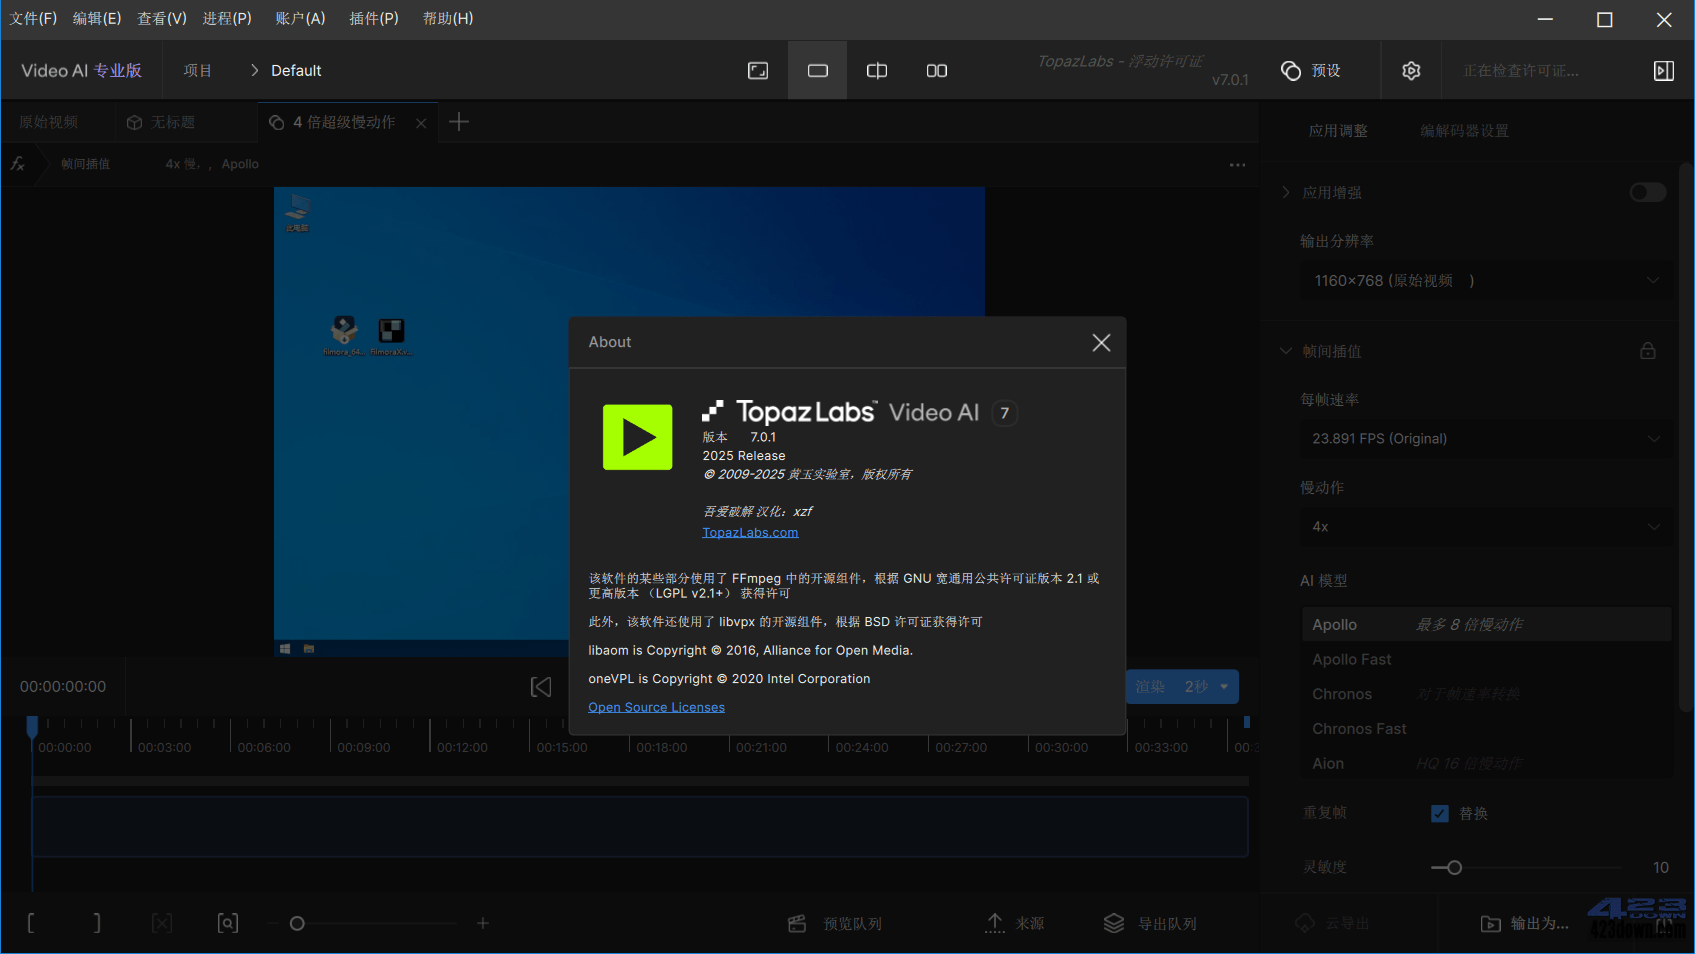Add a new tab with plus icon
The image size is (1695, 954).
(459, 122)
